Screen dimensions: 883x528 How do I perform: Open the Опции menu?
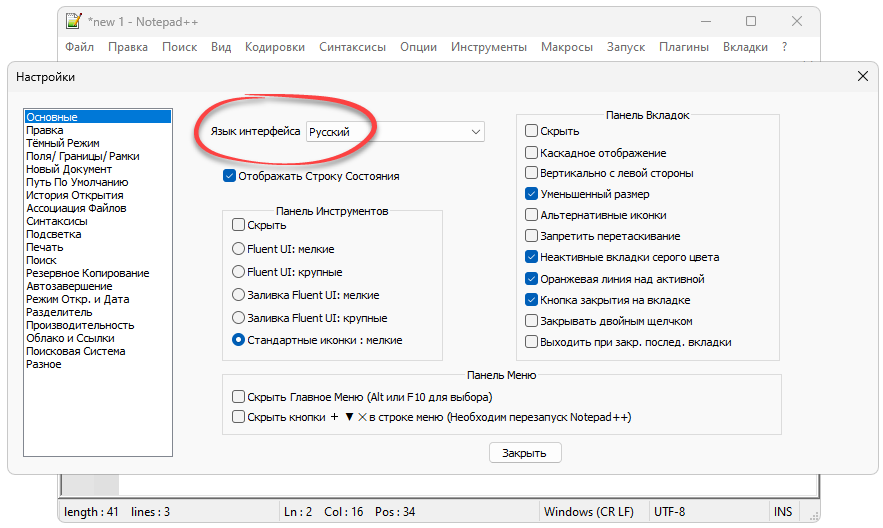click(x=418, y=47)
